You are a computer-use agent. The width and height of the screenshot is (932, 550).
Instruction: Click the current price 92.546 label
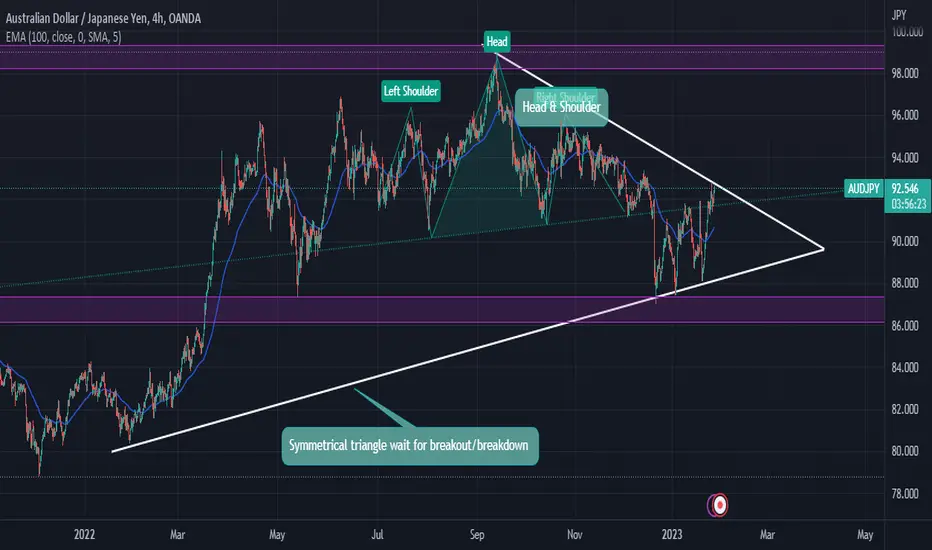[x=905, y=188]
